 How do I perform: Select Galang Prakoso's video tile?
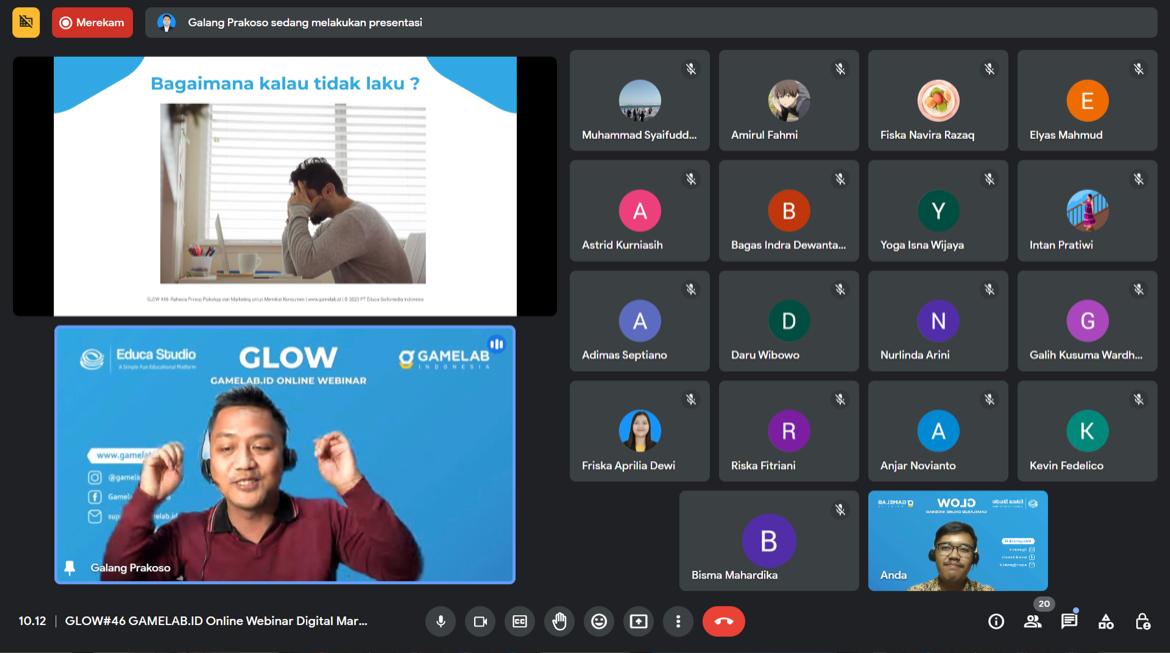pos(285,454)
